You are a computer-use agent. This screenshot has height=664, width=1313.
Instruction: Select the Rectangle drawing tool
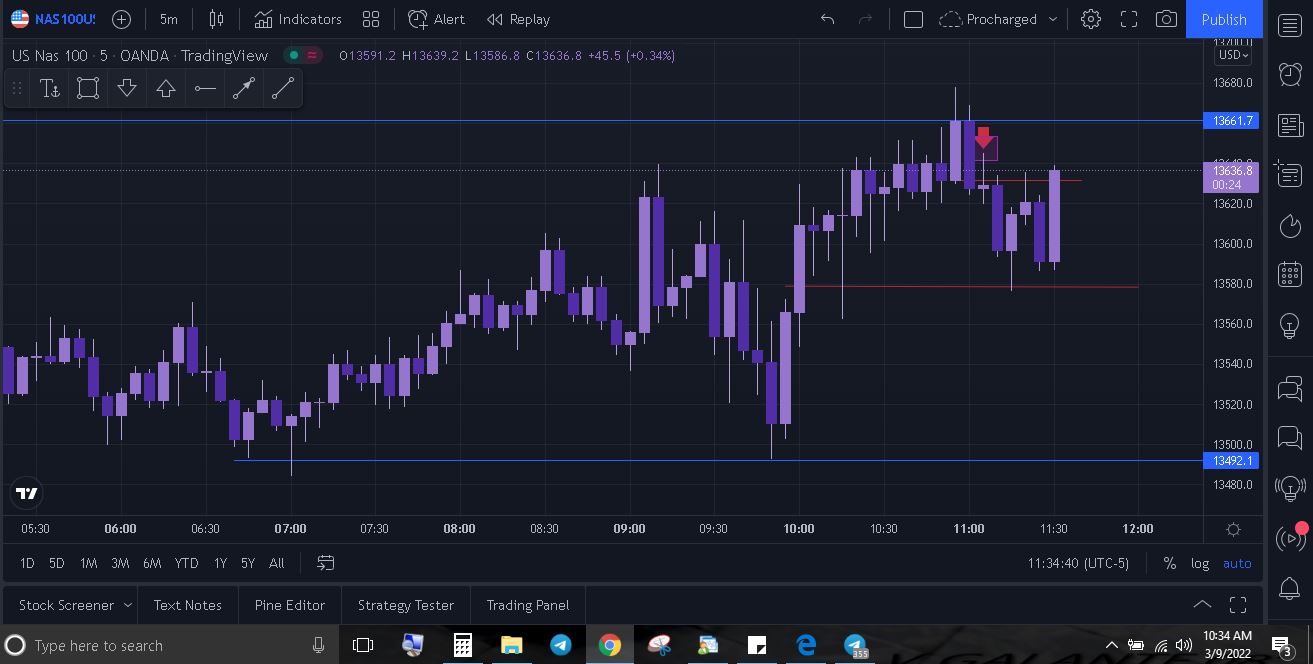pos(88,89)
